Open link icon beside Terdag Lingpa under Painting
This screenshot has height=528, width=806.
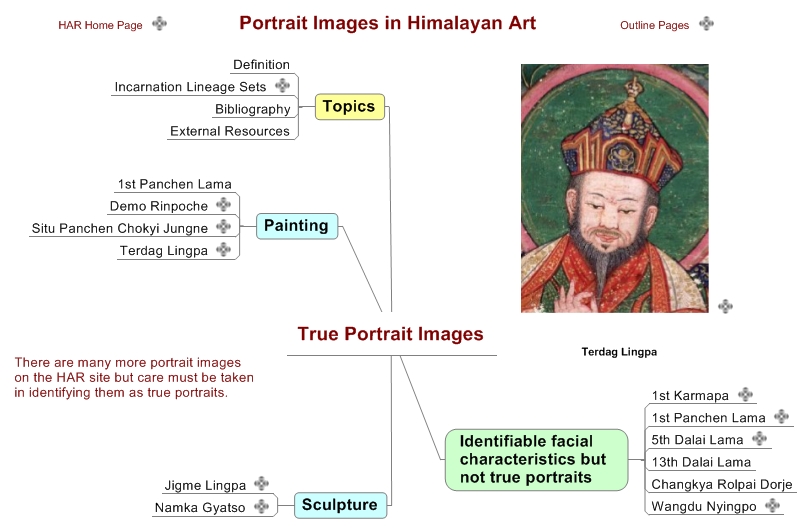coord(223,250)
